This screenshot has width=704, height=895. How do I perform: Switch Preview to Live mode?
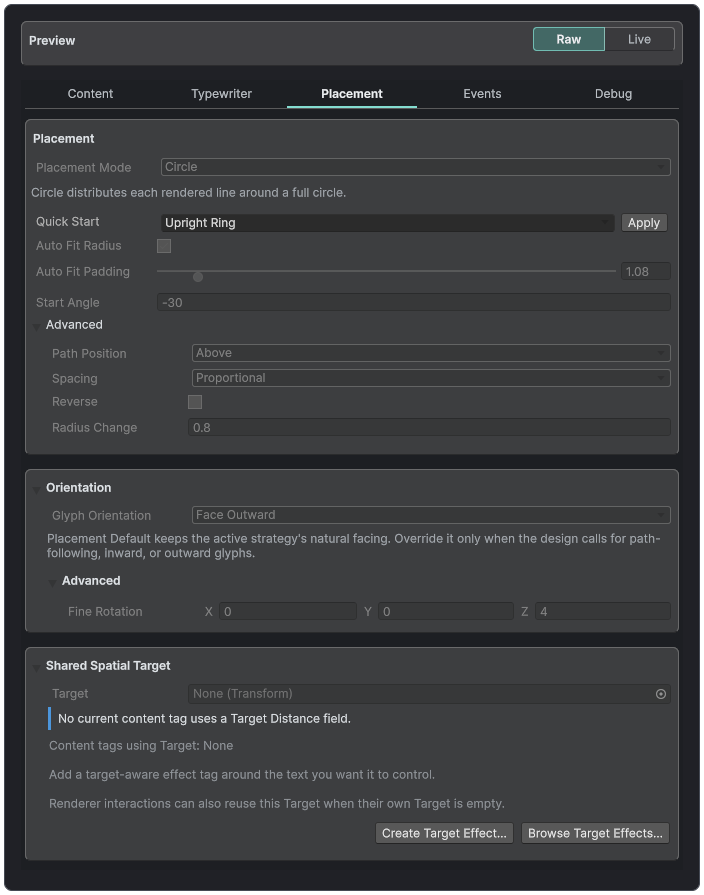tap(639, 39)
